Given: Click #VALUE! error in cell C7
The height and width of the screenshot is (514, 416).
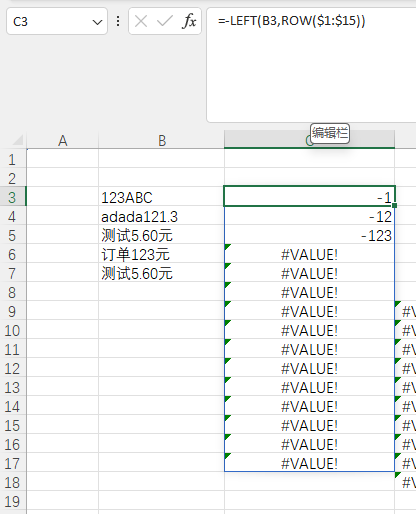Looking at the screenshot, I should click(309, 274).
